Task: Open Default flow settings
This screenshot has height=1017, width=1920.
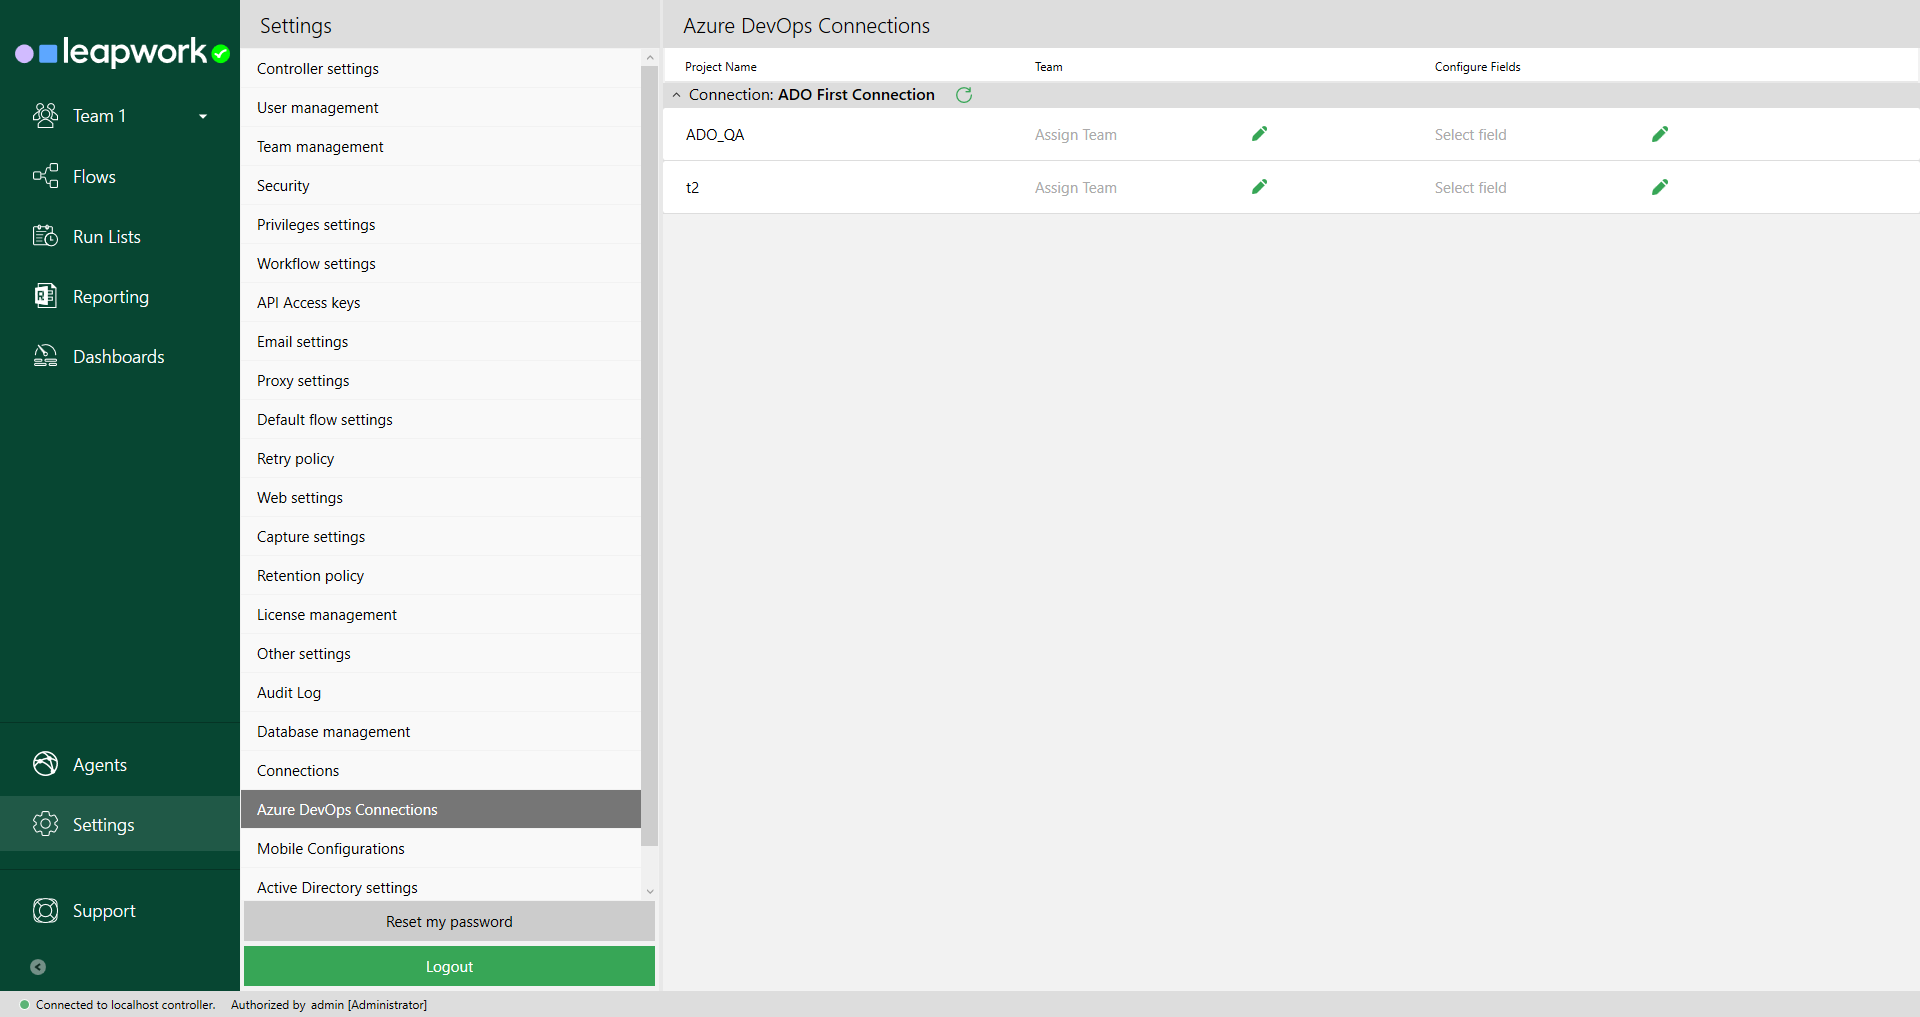Action: 441,420
